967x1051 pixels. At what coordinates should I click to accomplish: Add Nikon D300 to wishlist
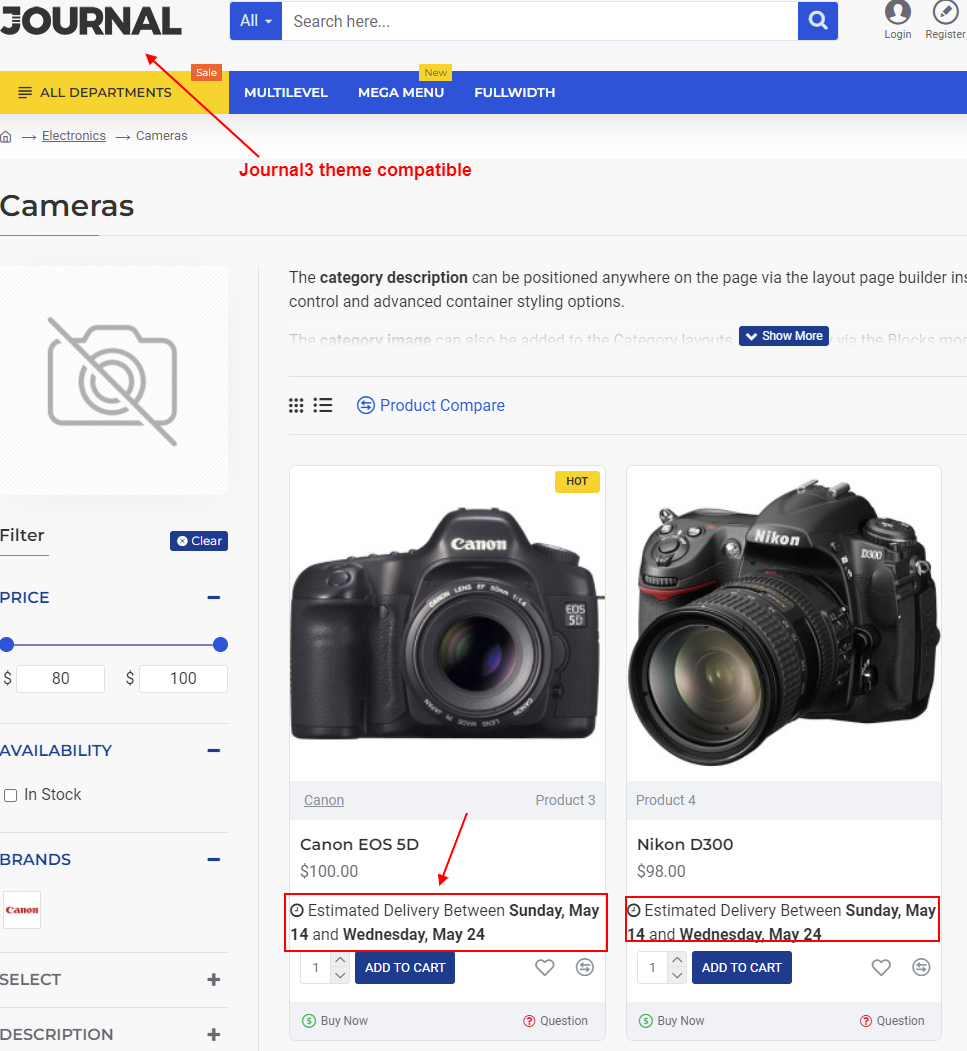coord(881,967)
